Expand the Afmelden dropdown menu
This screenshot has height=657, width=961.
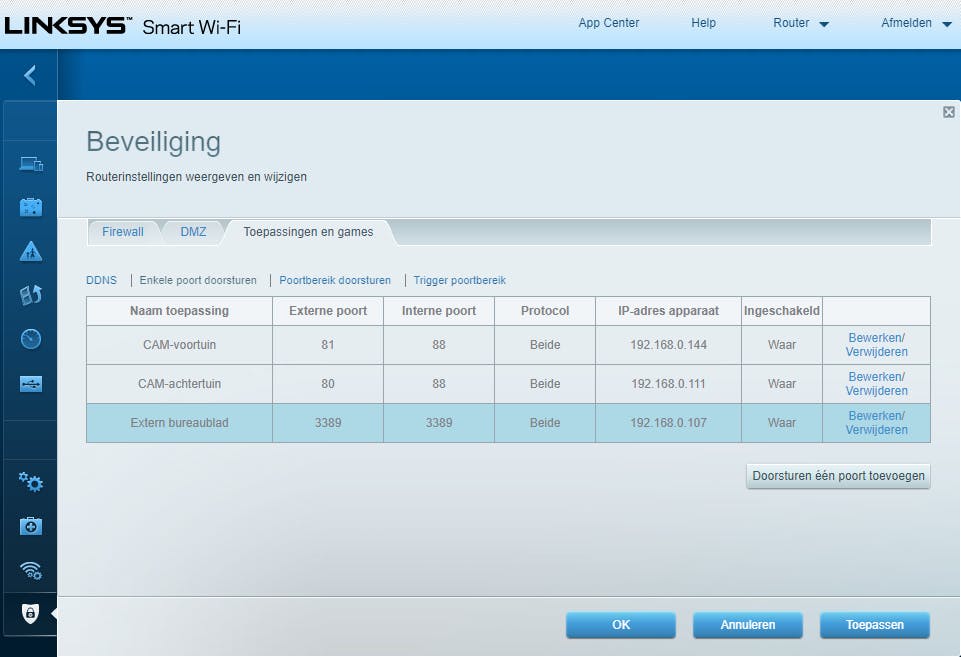point(916,23)
